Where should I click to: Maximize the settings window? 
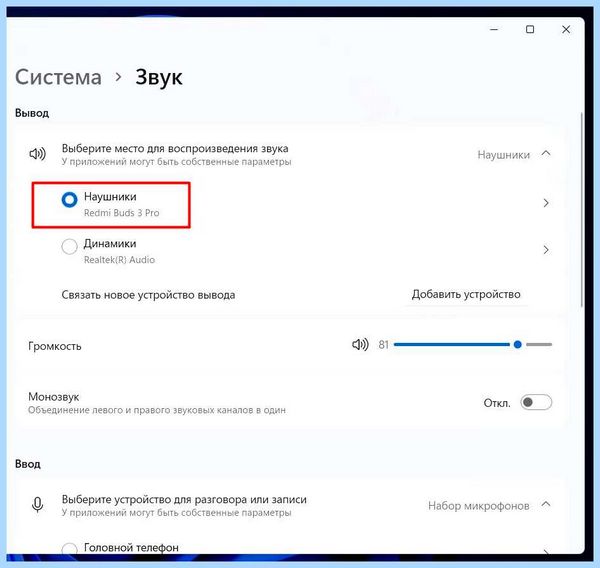530,29
